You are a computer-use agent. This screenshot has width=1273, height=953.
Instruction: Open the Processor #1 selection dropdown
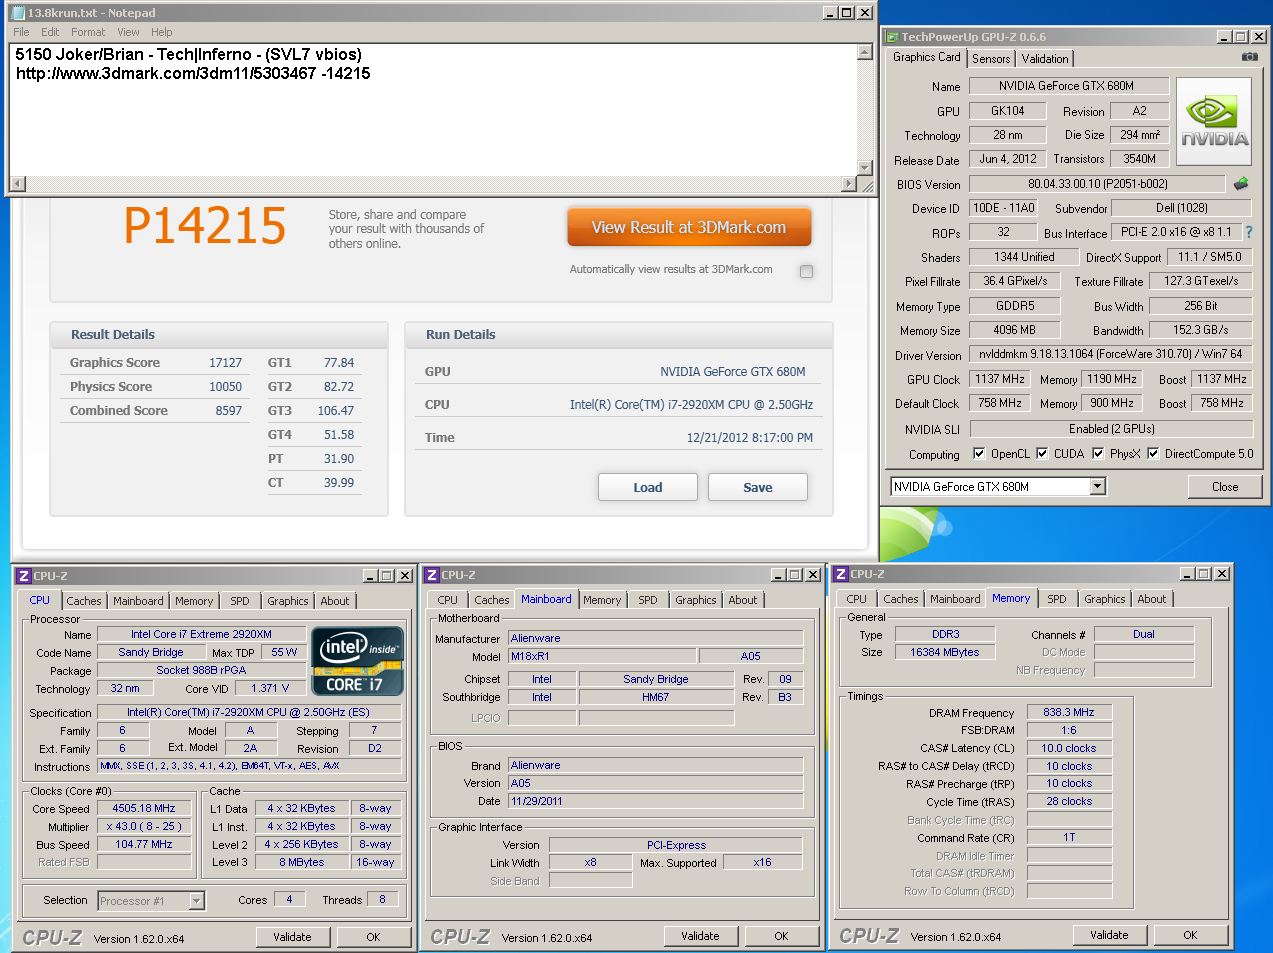[x=196, y=901]
